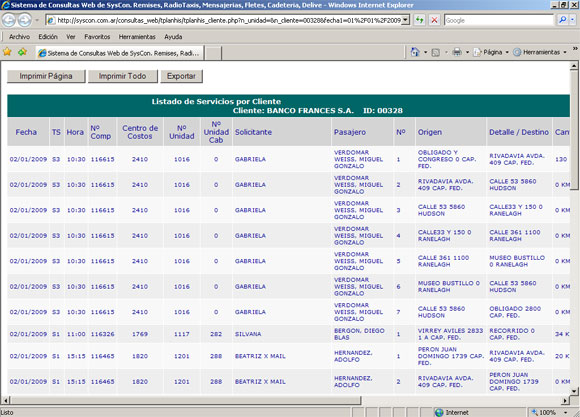Select the Sistema de Consultas Web tab
580x417 pixels.
tap(119, 53)
